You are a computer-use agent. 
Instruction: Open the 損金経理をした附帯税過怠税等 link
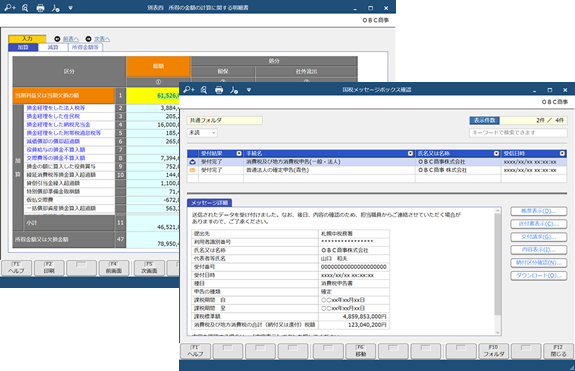coord(63,133)
